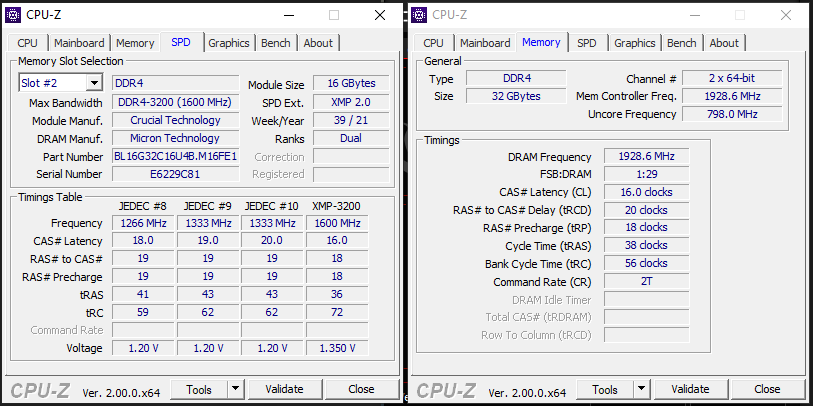The width and height of the screenshot is (813, 406).
Task: Switch to the SPD tab in the right window
Action: tap(587, 43)
